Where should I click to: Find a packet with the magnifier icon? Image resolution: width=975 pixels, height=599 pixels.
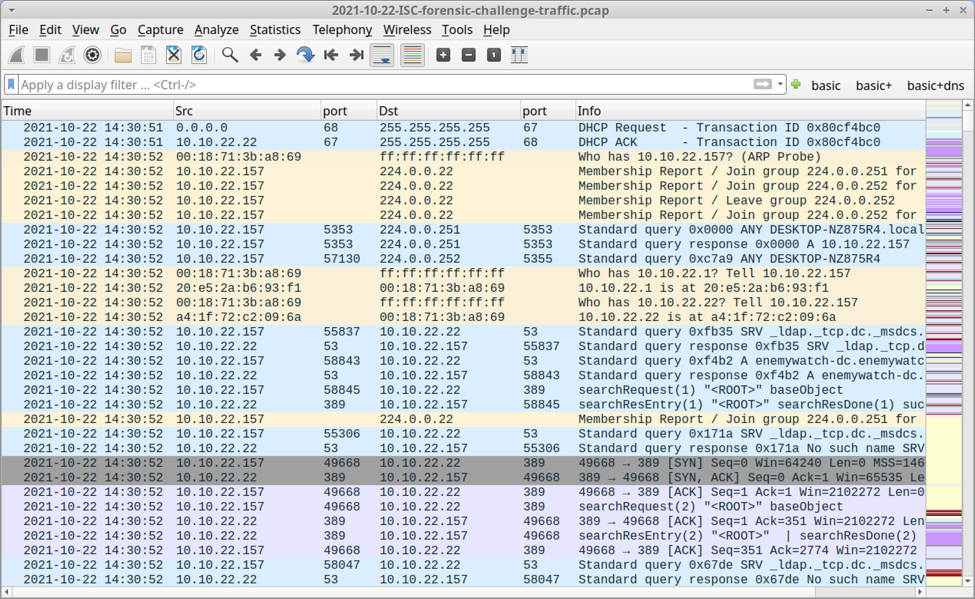[x=229, y=55]
